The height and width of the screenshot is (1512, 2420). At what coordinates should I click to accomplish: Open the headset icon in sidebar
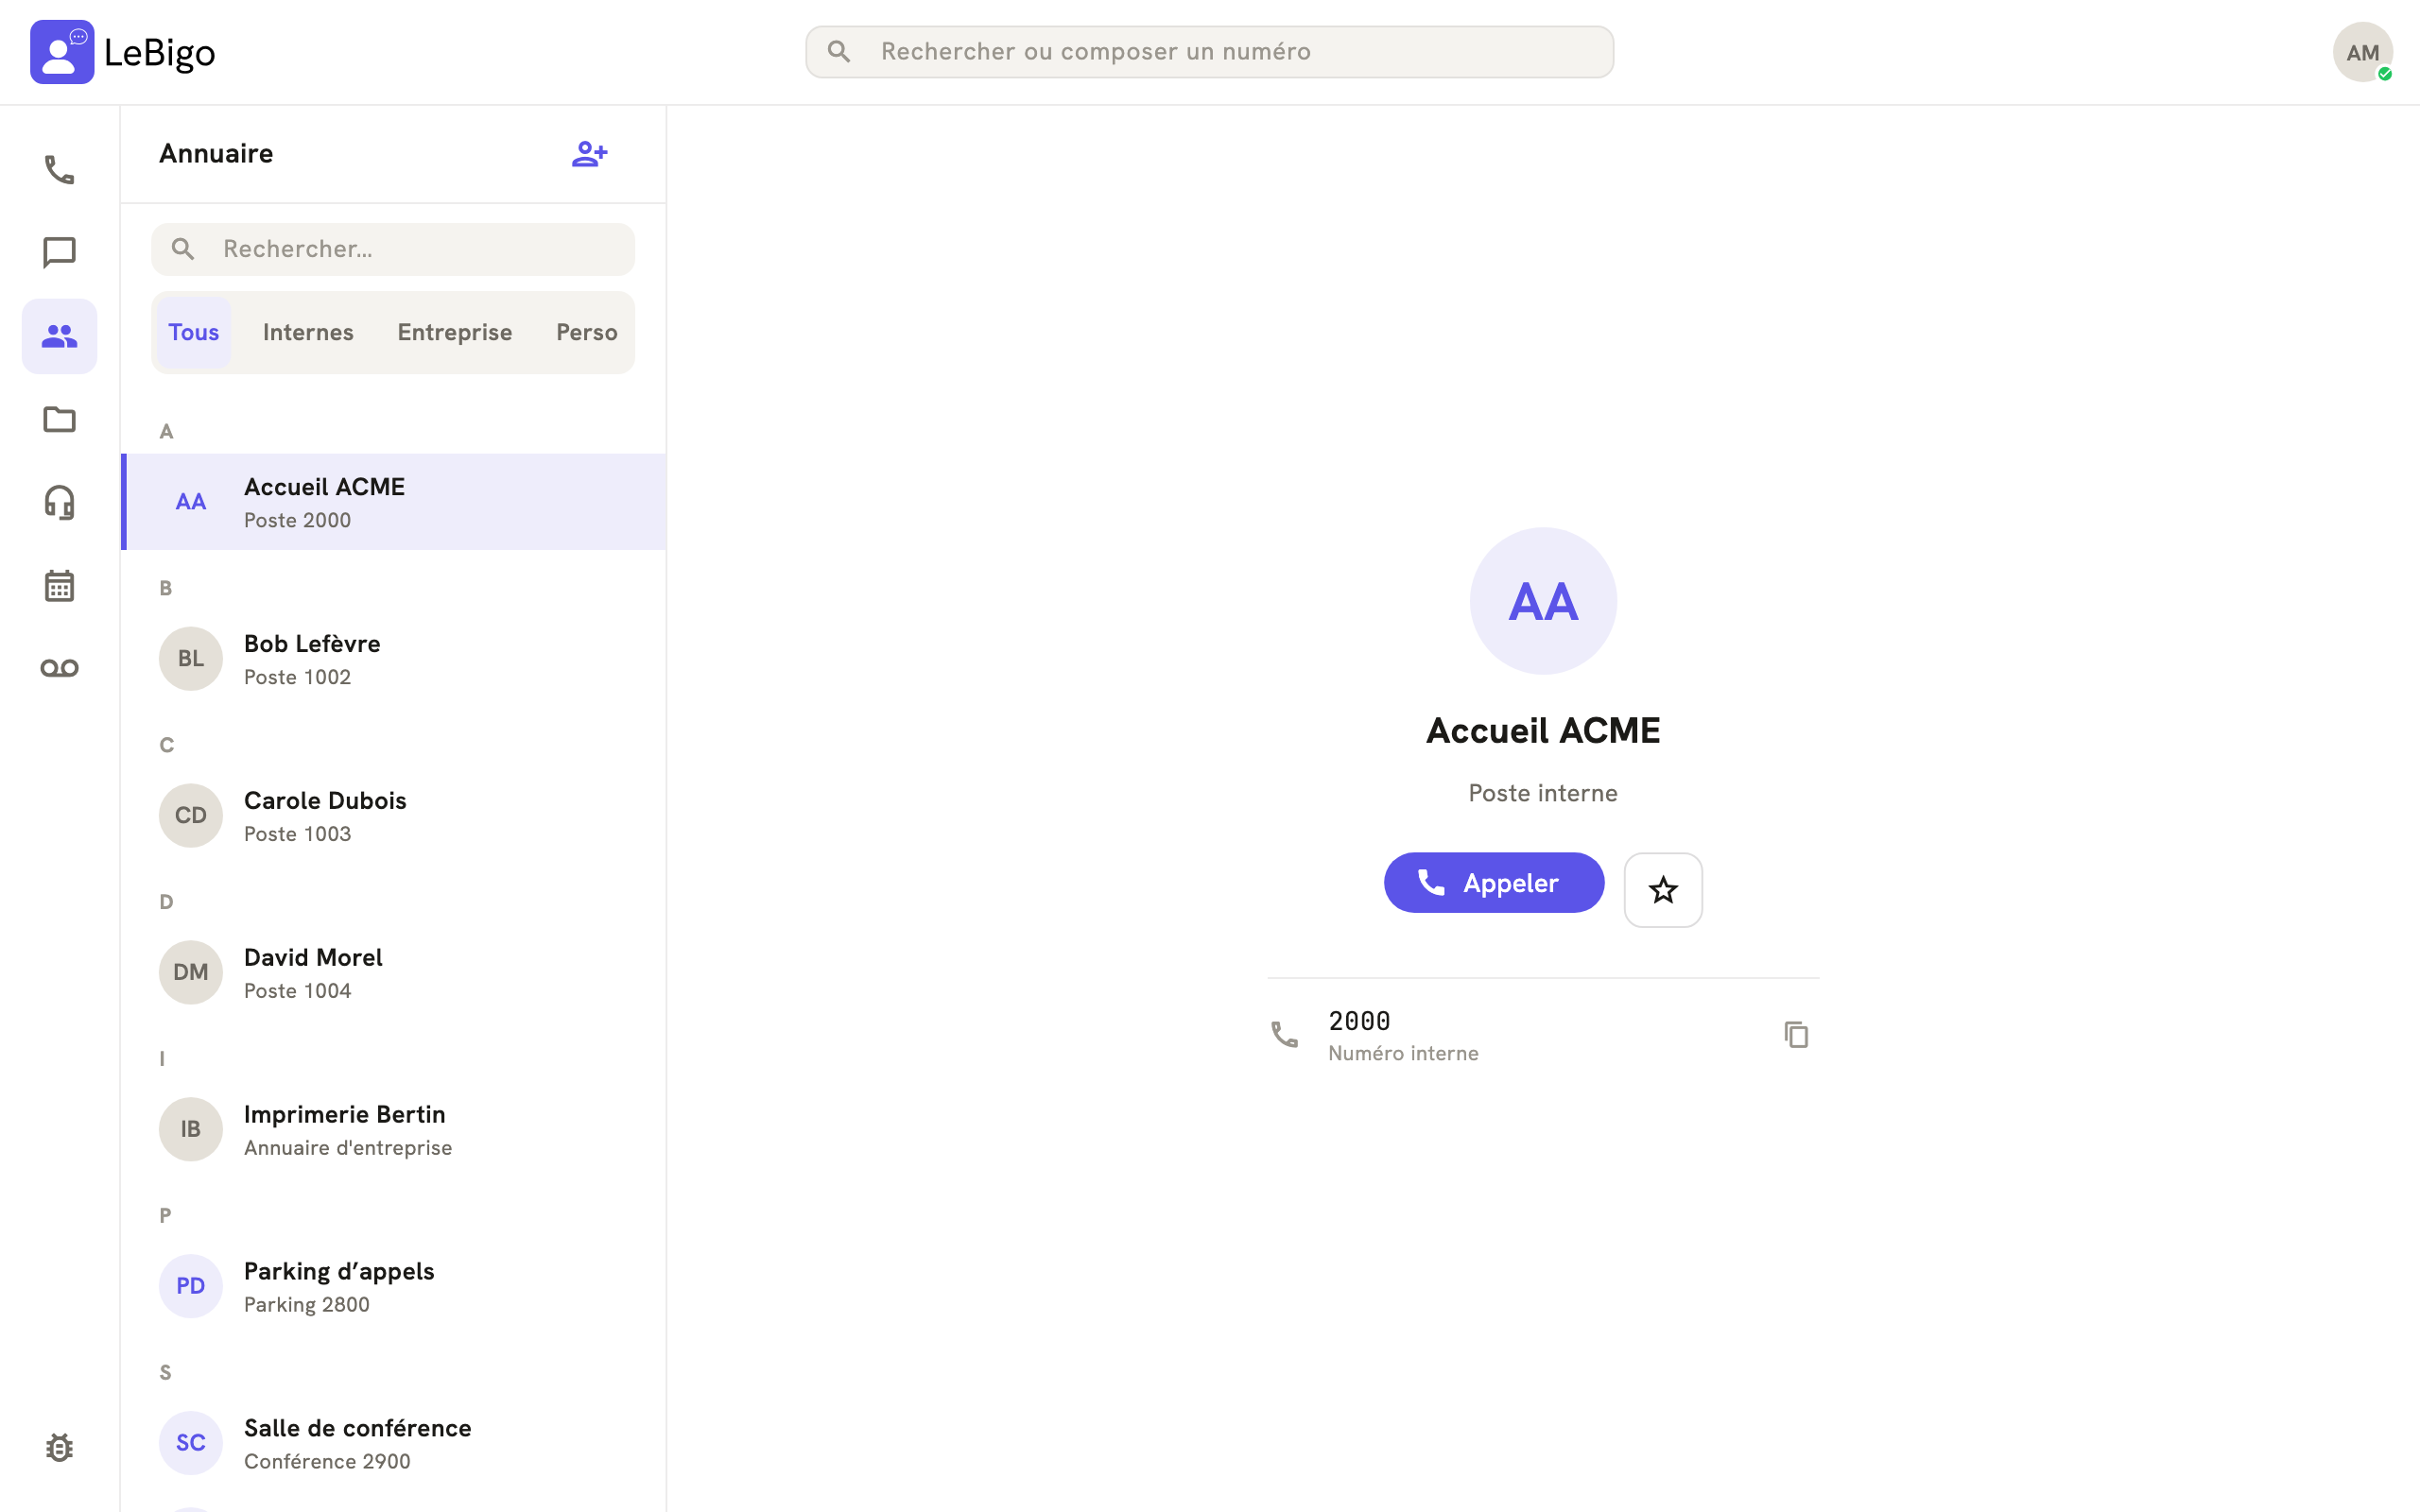point(59,502)
